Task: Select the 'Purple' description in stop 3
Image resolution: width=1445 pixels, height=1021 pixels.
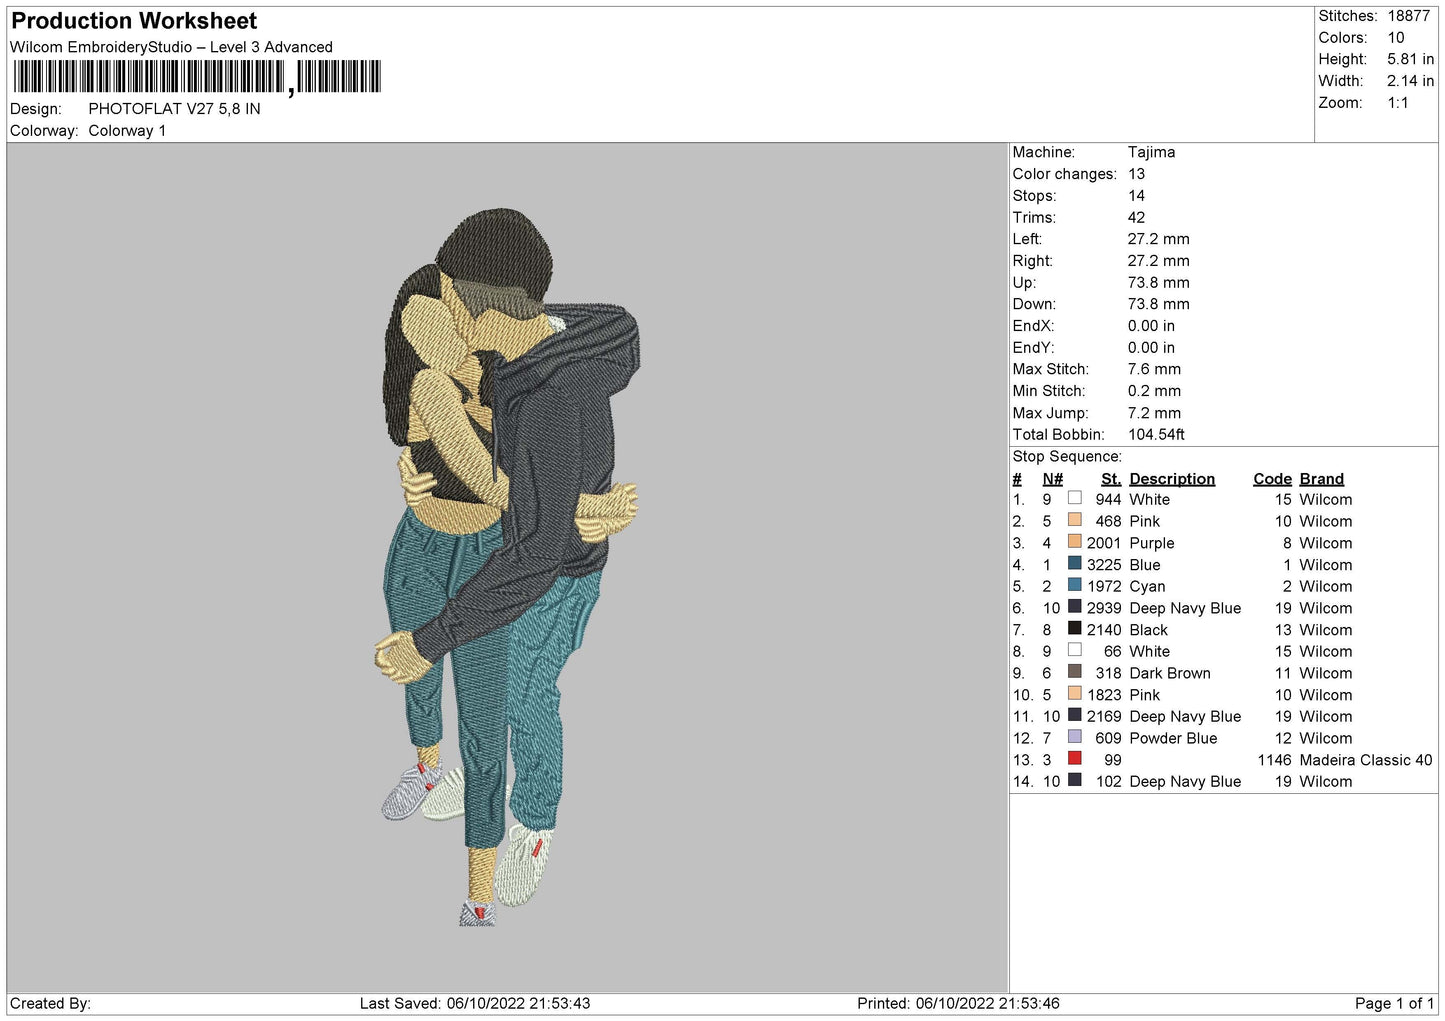Action: [1152, 543]
